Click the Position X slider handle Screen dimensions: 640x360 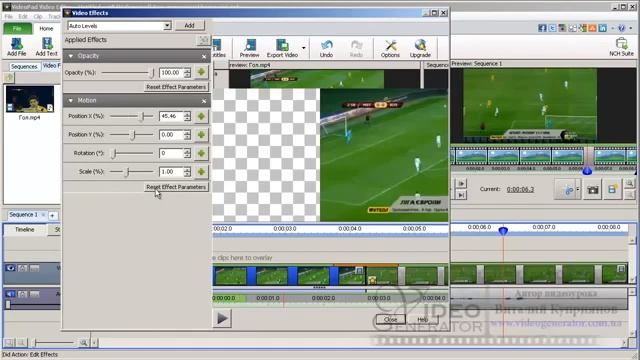(x=142, y=116)
